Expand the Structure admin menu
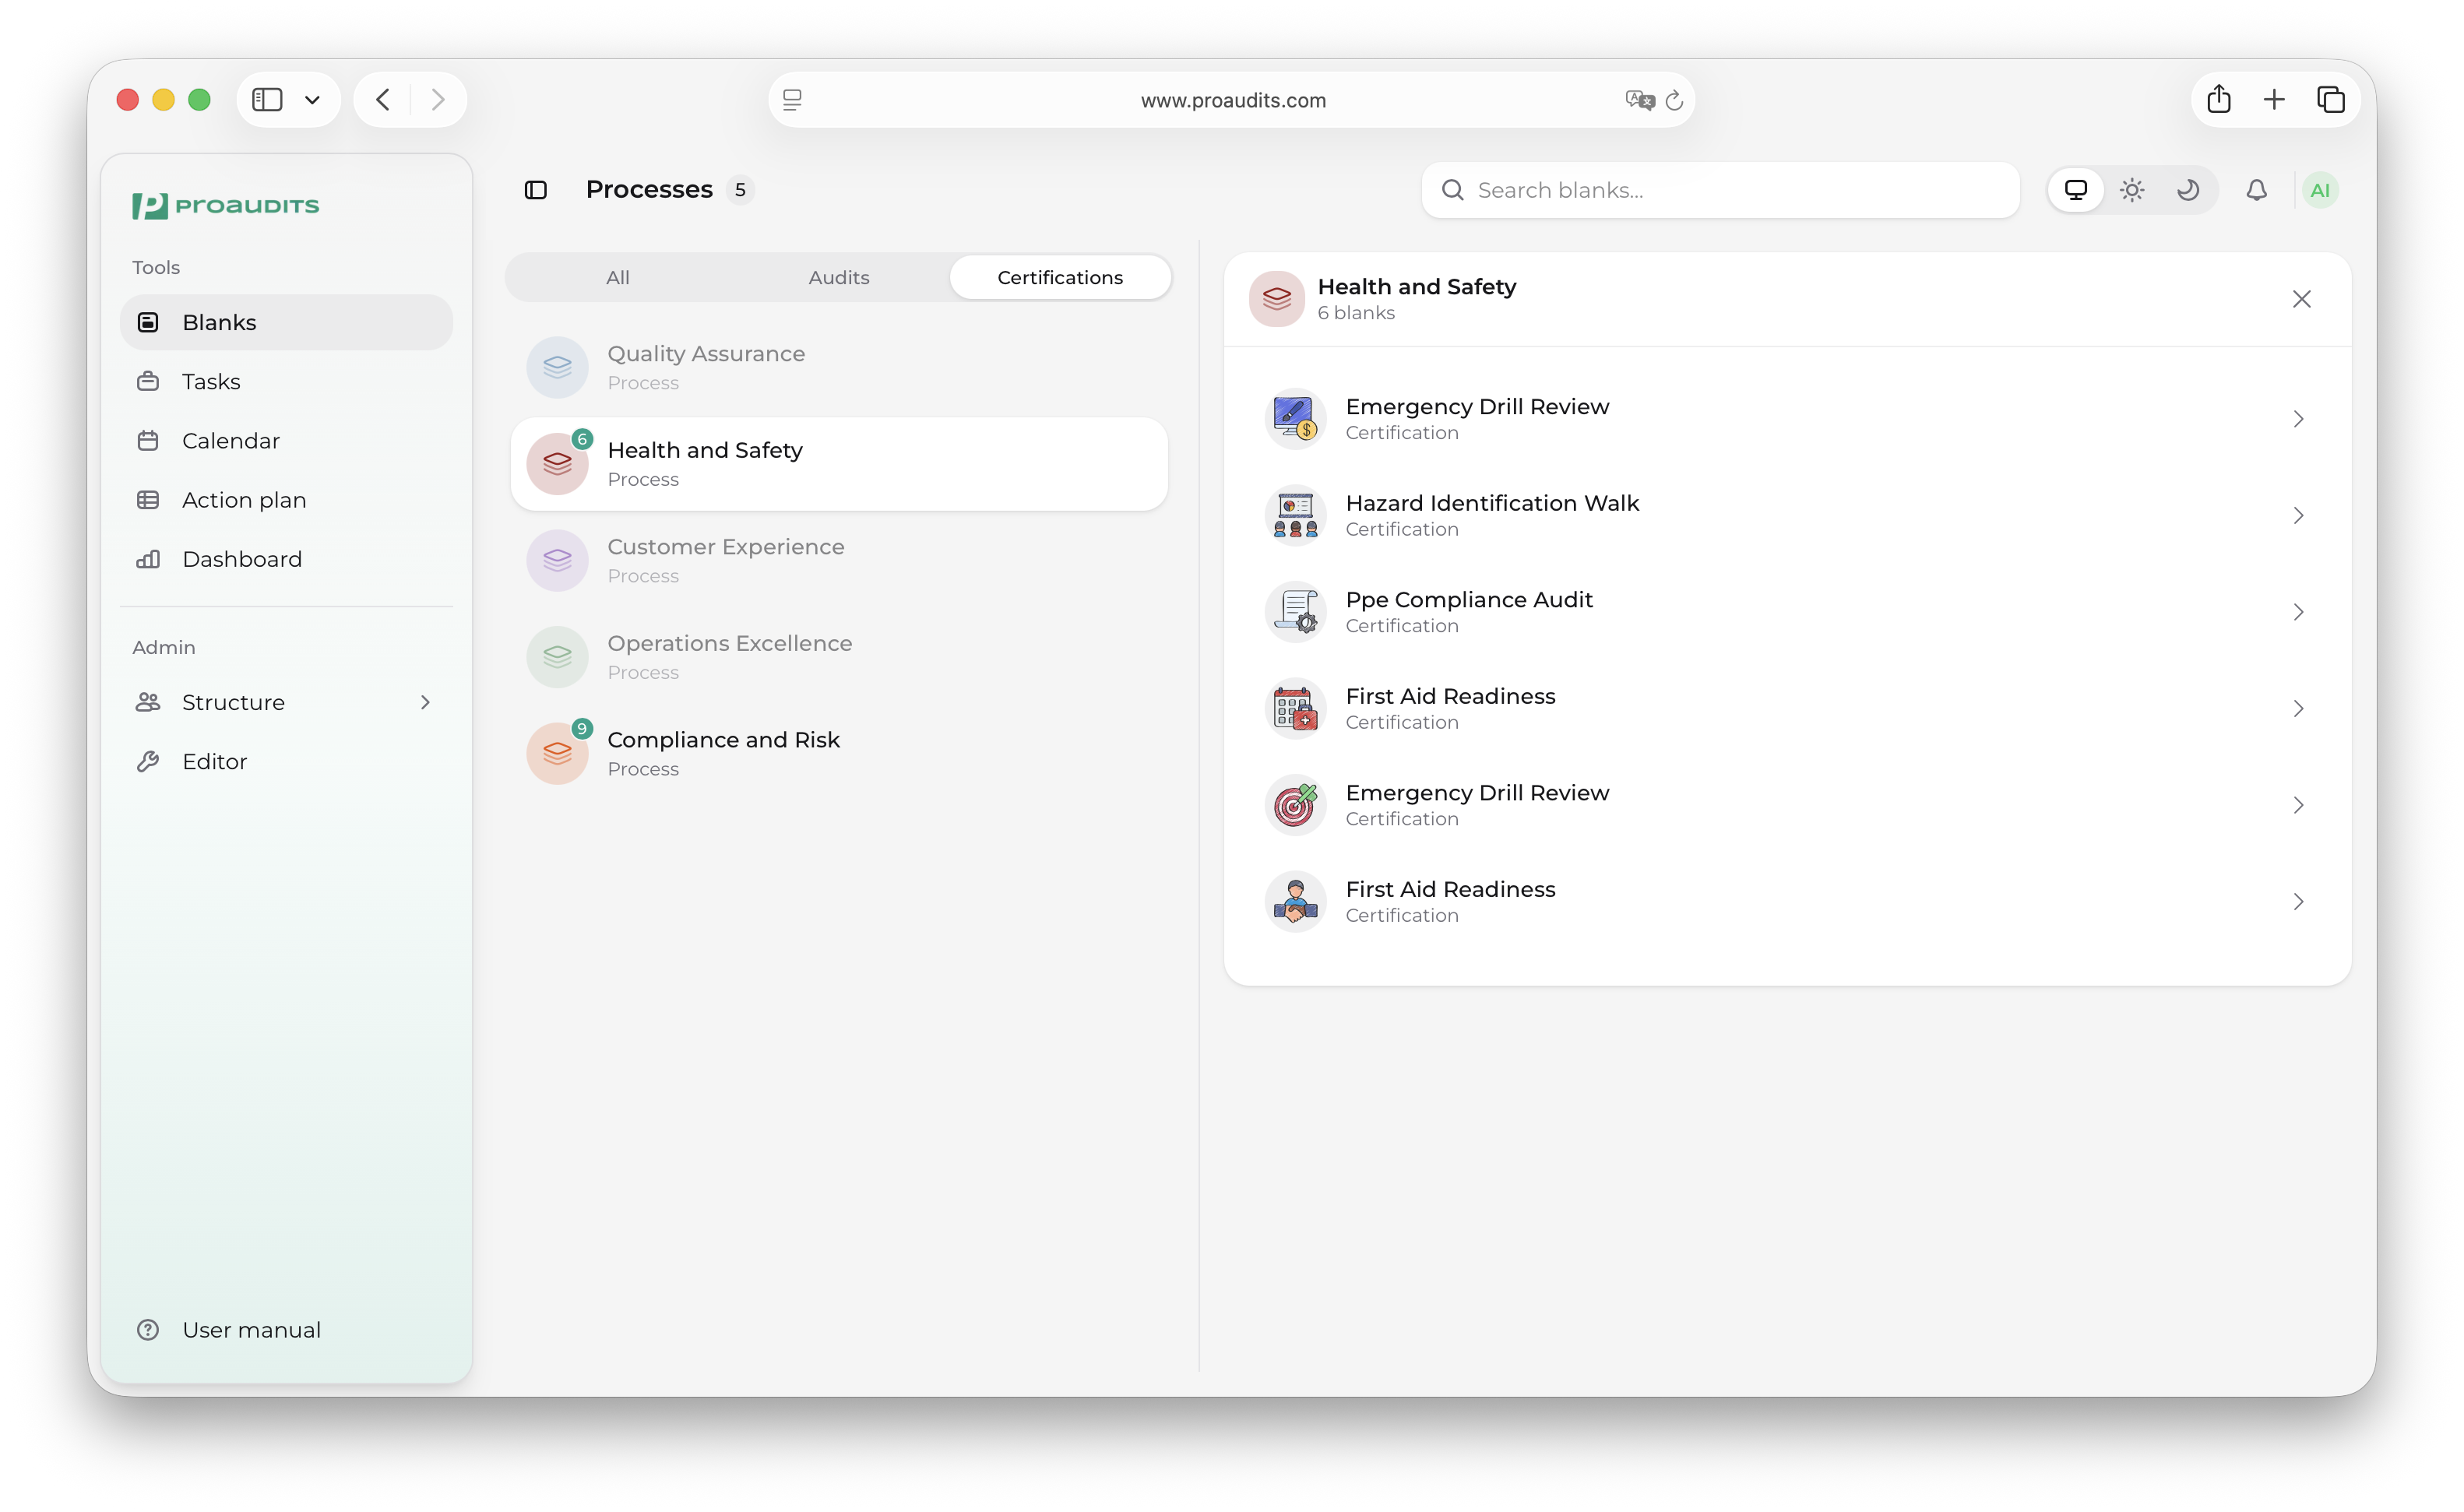 286,702
